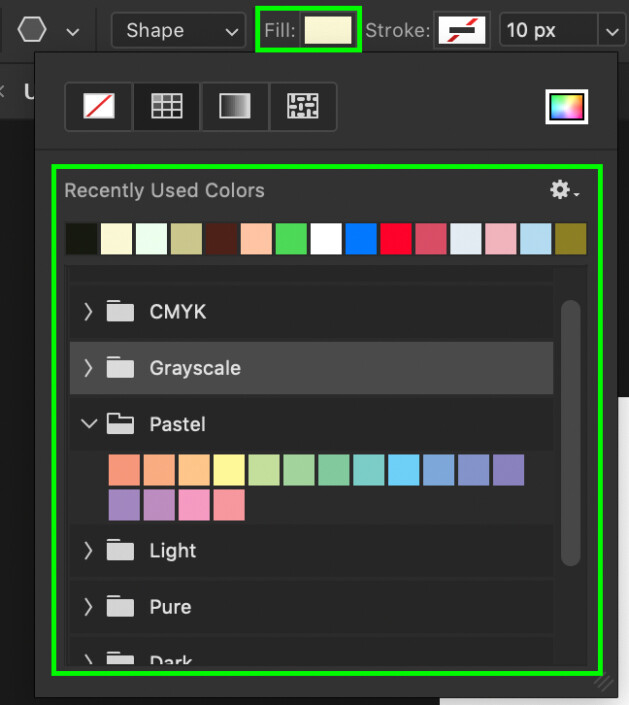Click the Fill color box
629x705 pixels.
pyautogui.click(x=327, y=31)
